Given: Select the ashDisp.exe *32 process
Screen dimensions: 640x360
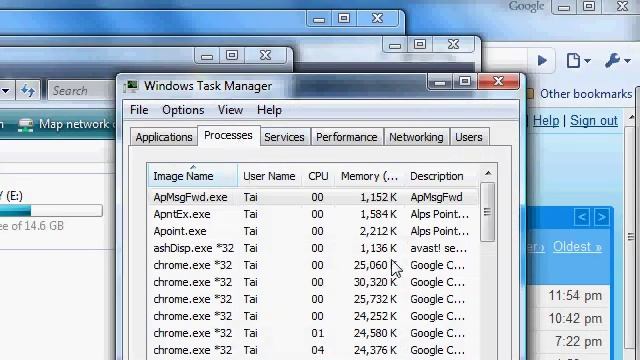Looking at the screenshot, I should 313,248.
